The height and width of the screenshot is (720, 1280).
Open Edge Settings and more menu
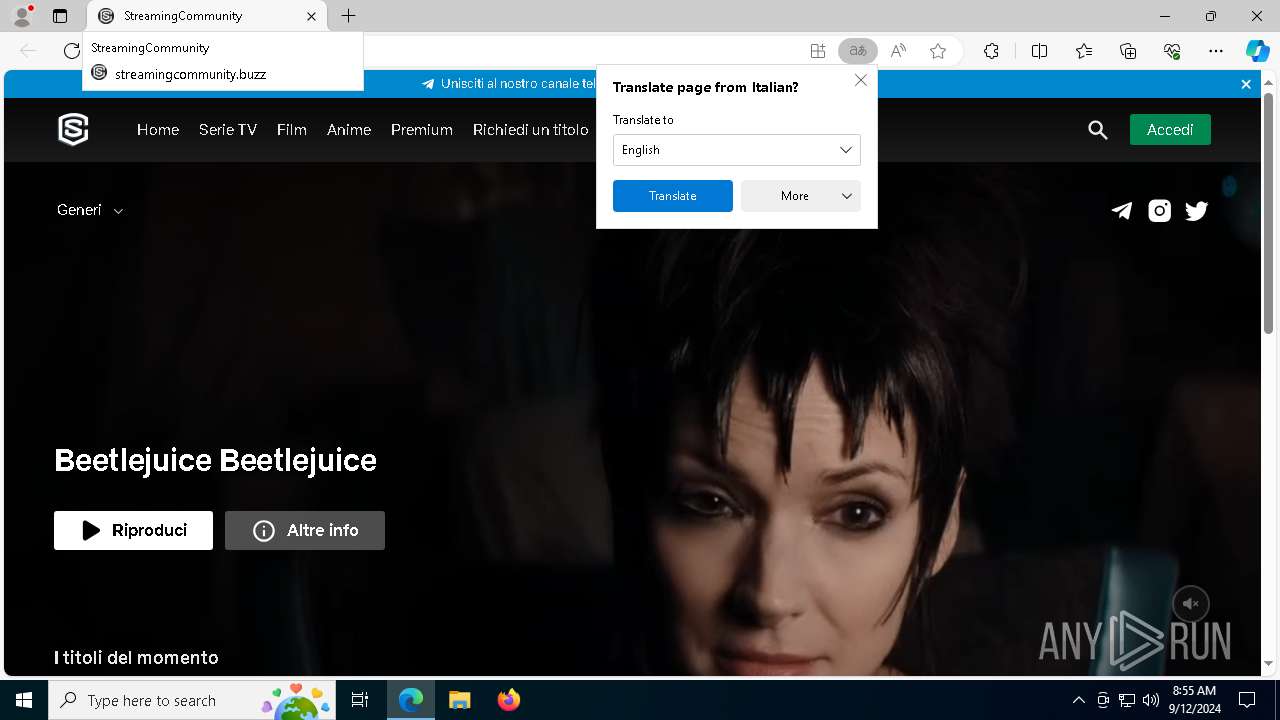point(1216,51)
